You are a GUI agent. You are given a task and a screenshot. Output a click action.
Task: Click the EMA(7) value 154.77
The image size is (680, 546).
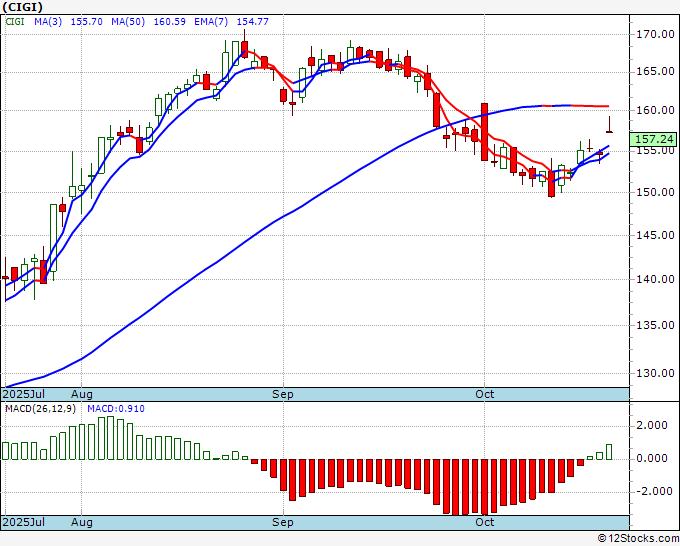pos(253,21)
